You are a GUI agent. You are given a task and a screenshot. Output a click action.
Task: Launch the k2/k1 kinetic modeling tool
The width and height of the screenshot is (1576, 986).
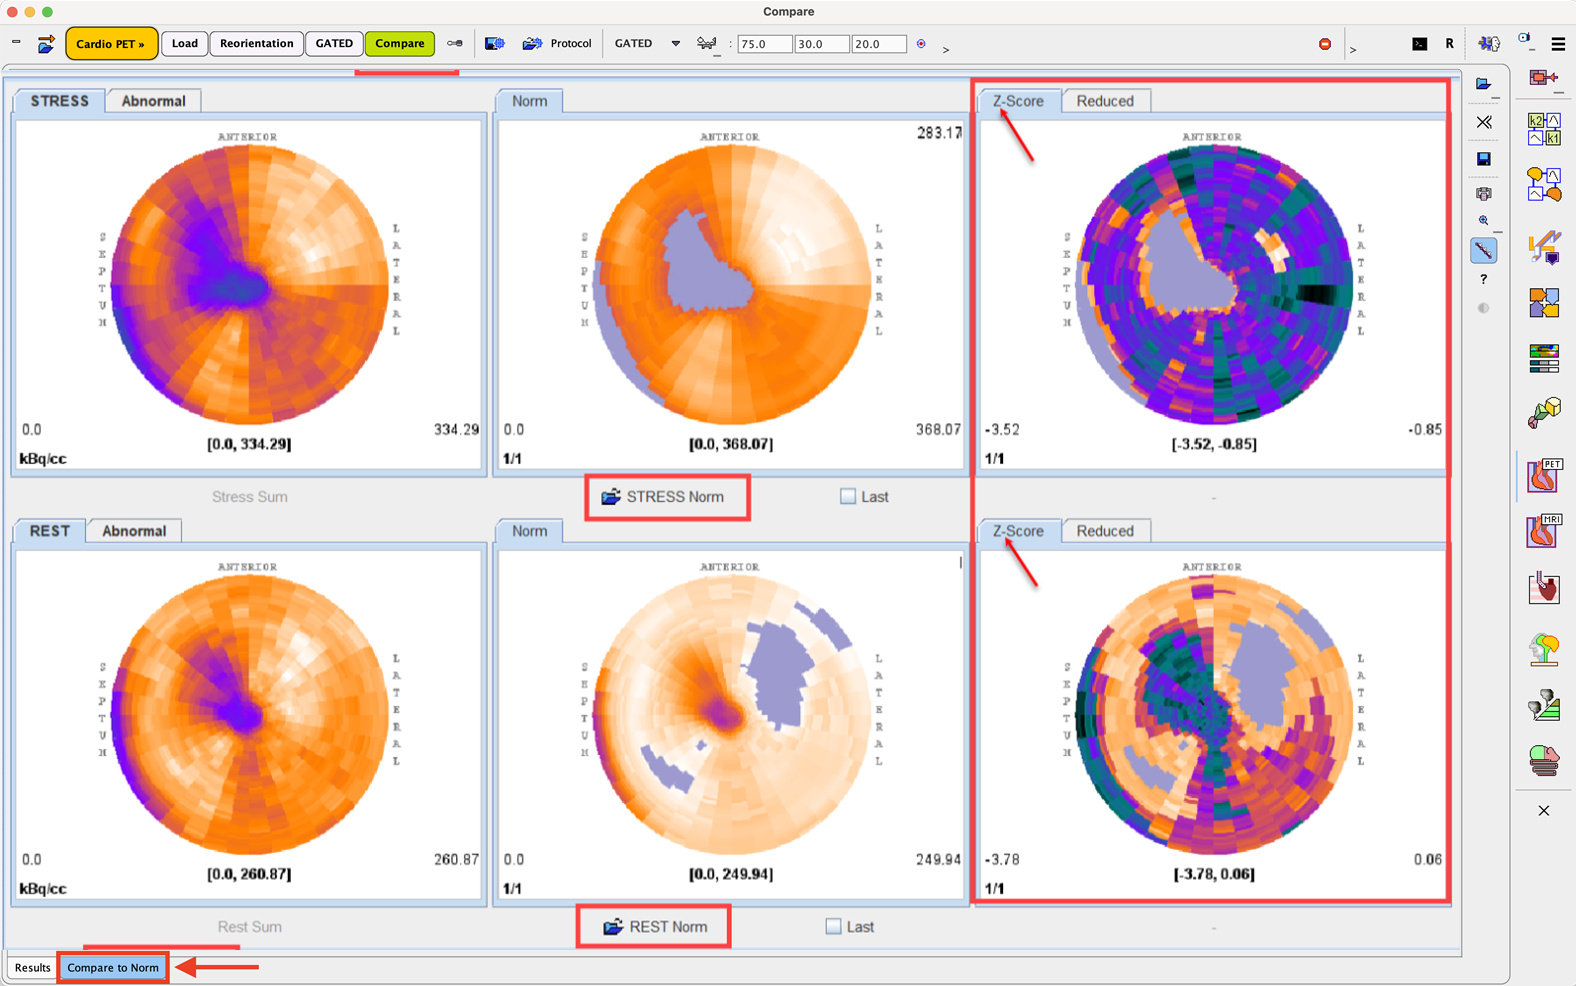click(x=1544, y=129)
